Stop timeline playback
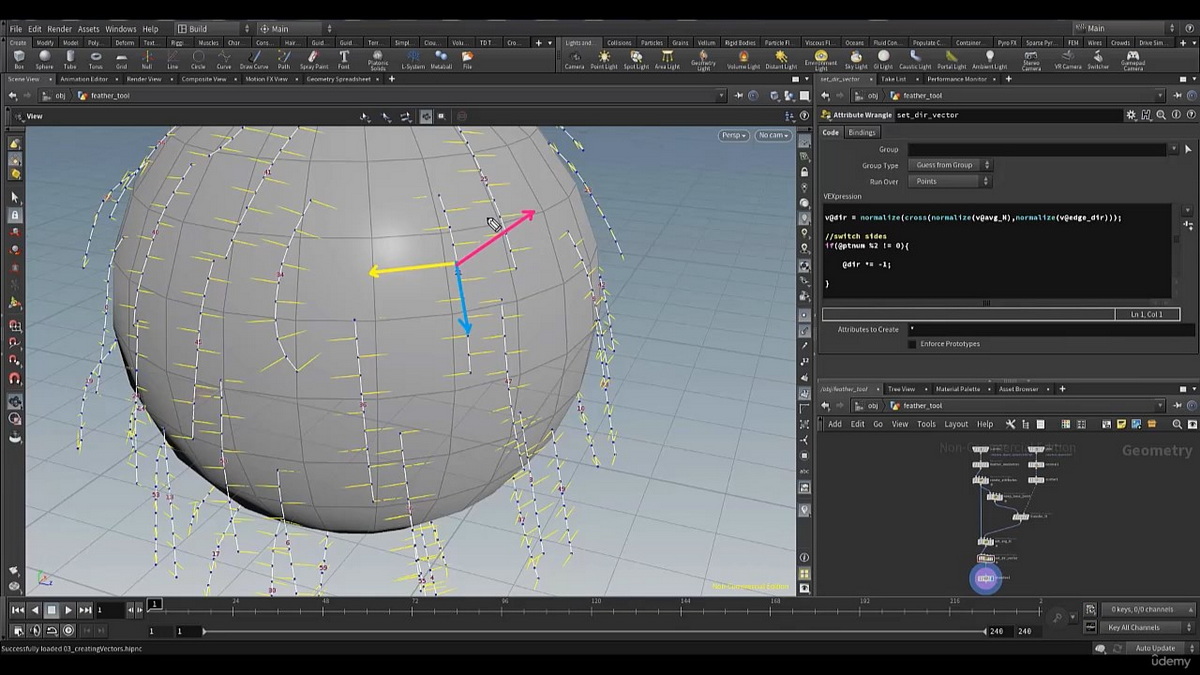1200x675 pixels. [x=51, y=610]
